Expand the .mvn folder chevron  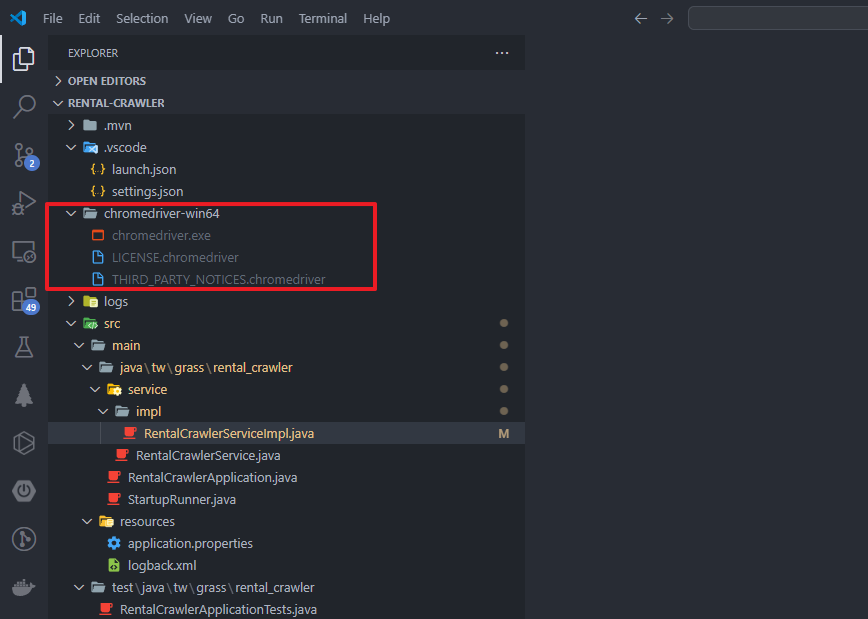click(x=71, y=125)
